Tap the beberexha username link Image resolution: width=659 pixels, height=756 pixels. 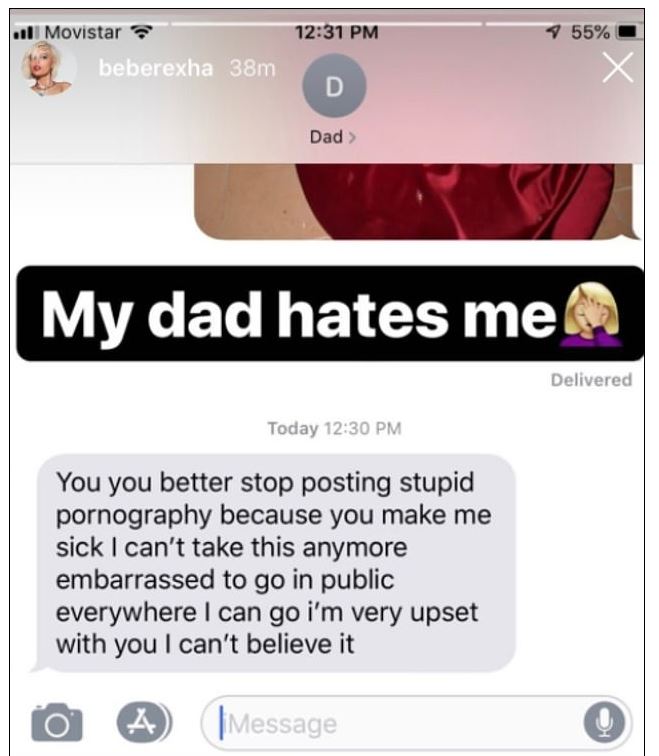pos(156,68)
